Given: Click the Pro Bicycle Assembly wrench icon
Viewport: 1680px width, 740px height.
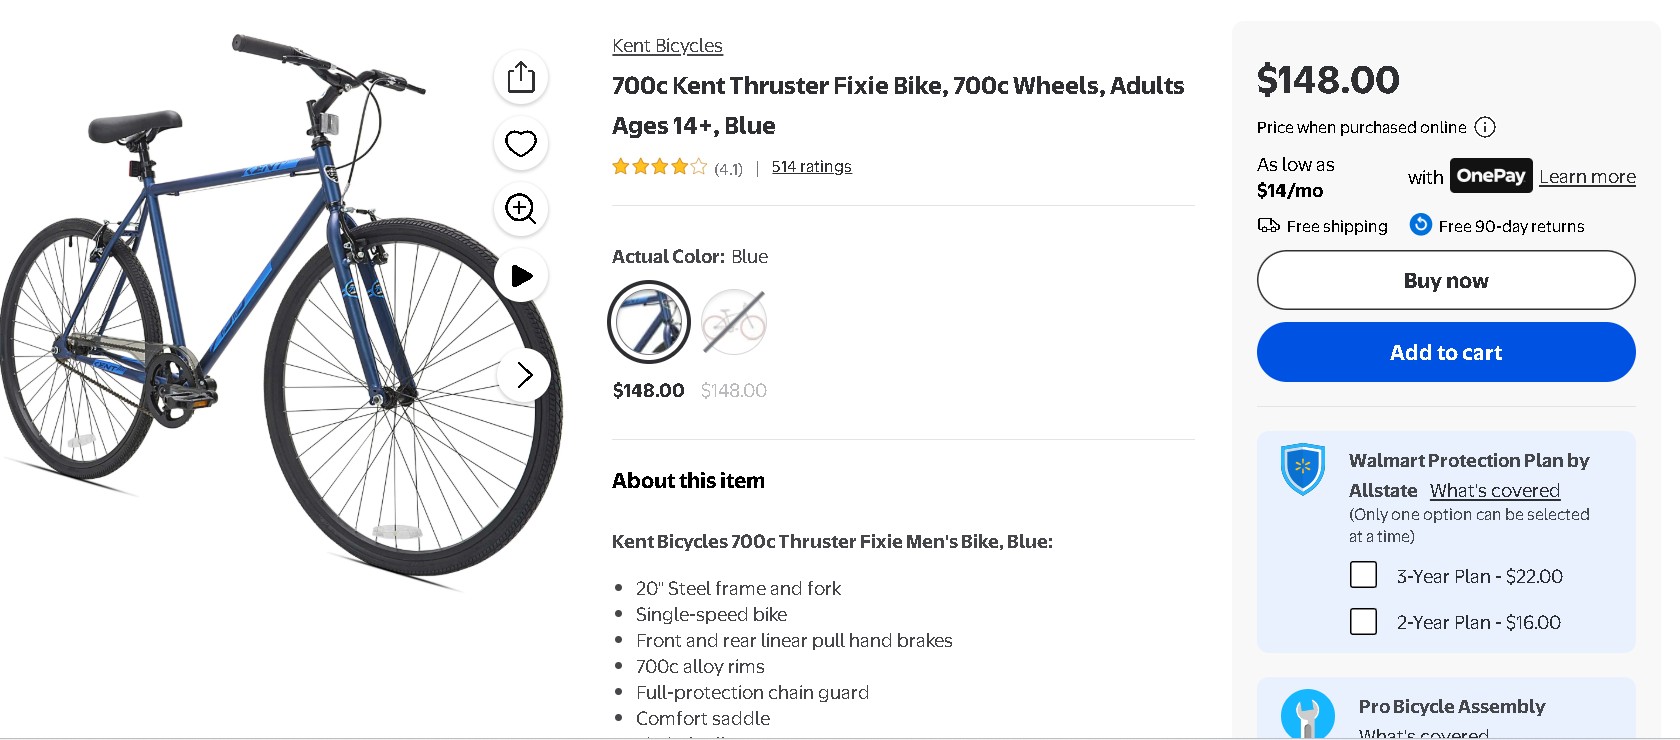Looking at the screenshot, I should point(1307,714).
